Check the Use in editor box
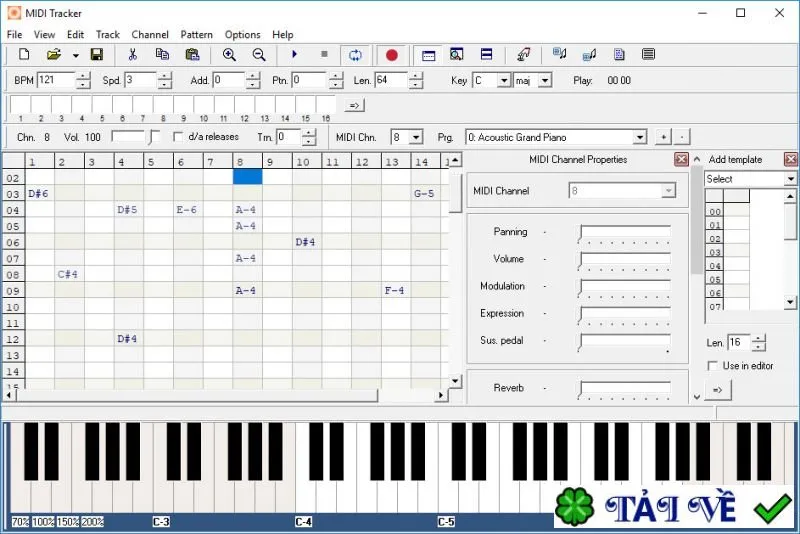This screenshot has width=800, height=534. (712, 366)
